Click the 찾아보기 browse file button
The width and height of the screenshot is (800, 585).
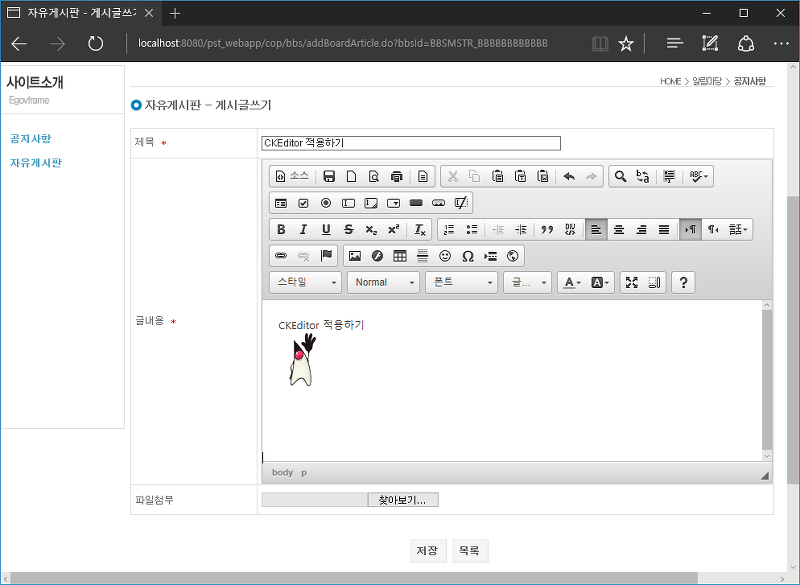[403, 500]
